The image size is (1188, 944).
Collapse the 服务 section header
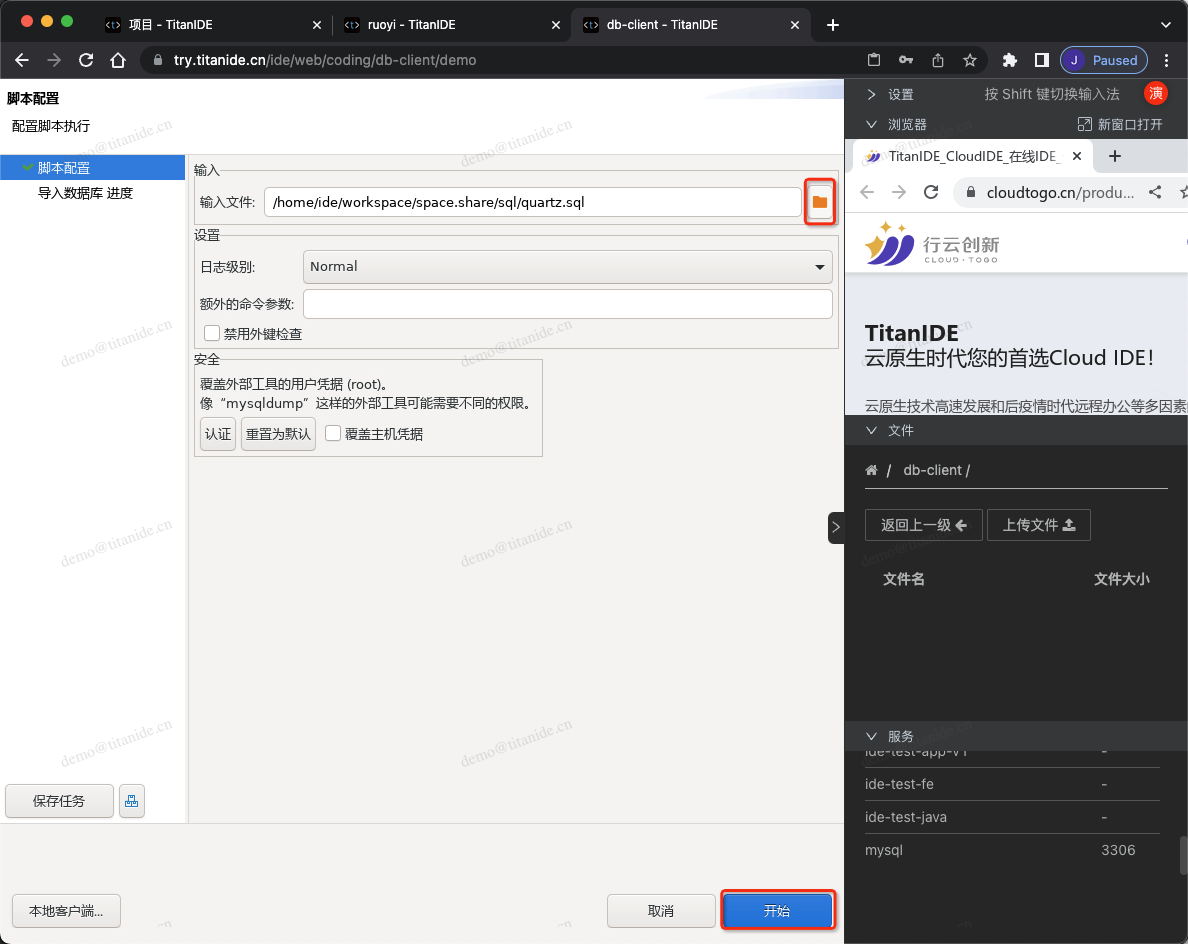click(872, 736)
